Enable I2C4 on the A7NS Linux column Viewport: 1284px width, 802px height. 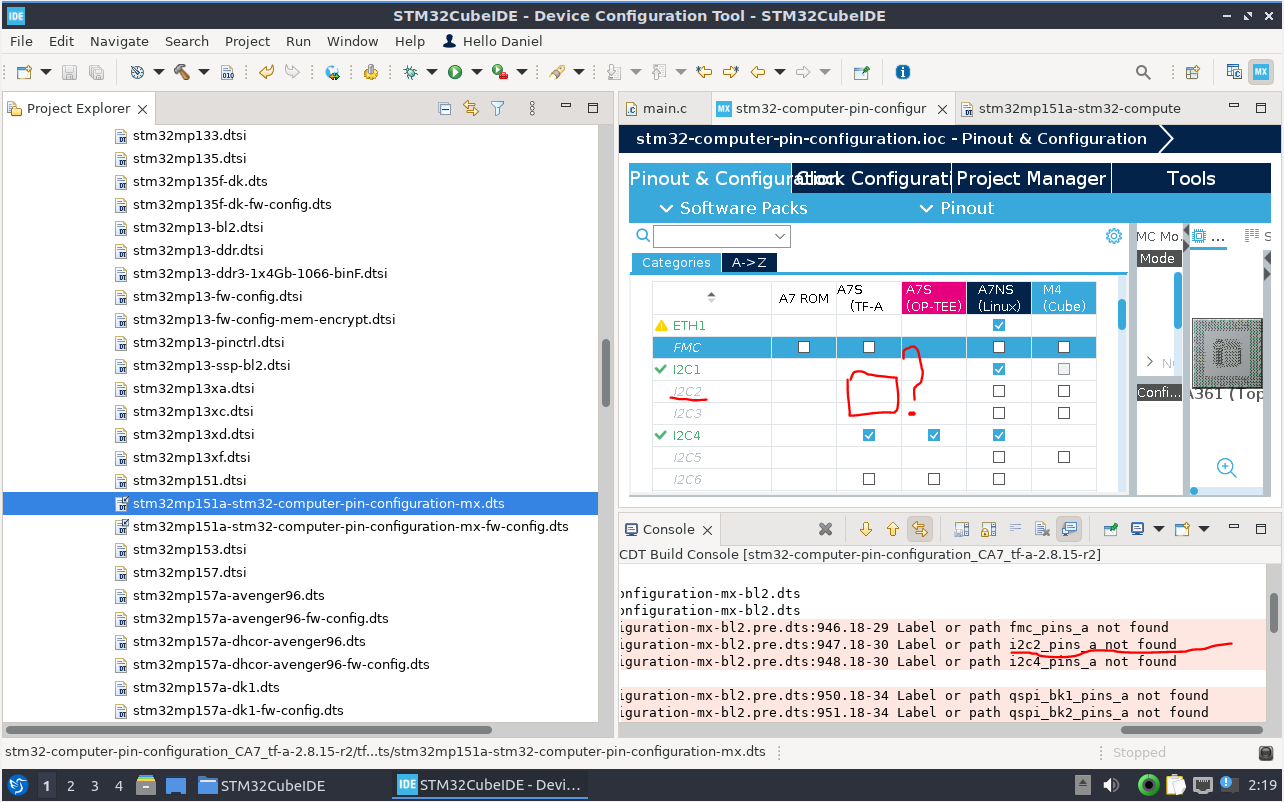pyautogui.click(x=998, y=434)
